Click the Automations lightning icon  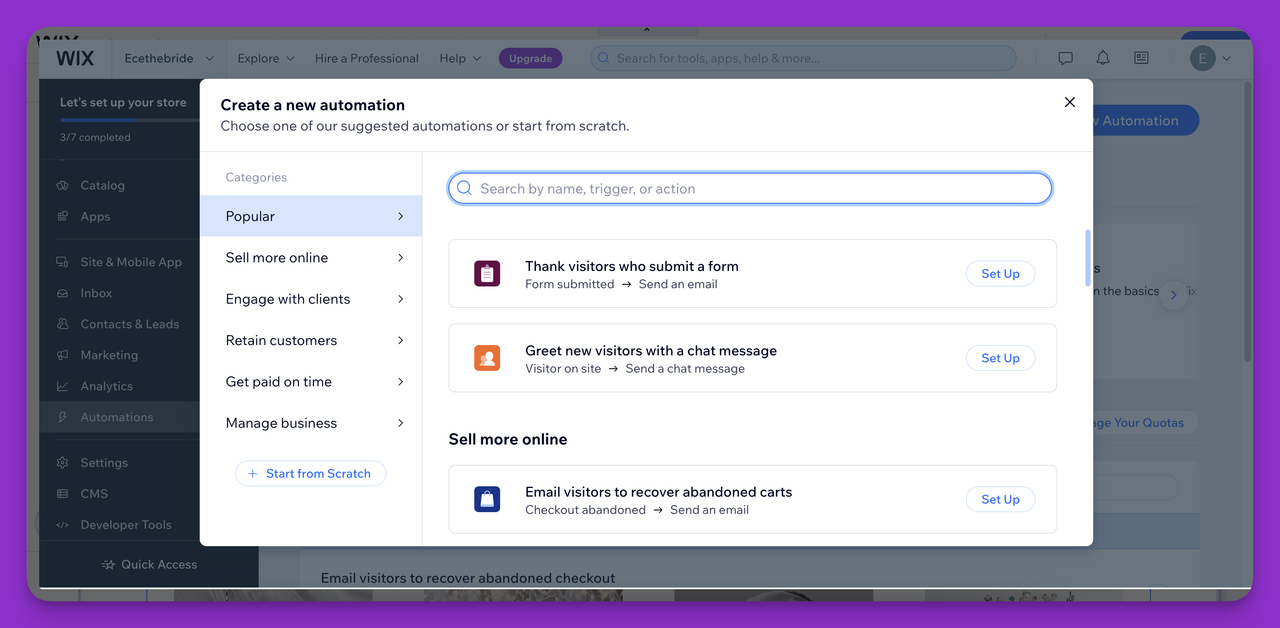(62, 417)
